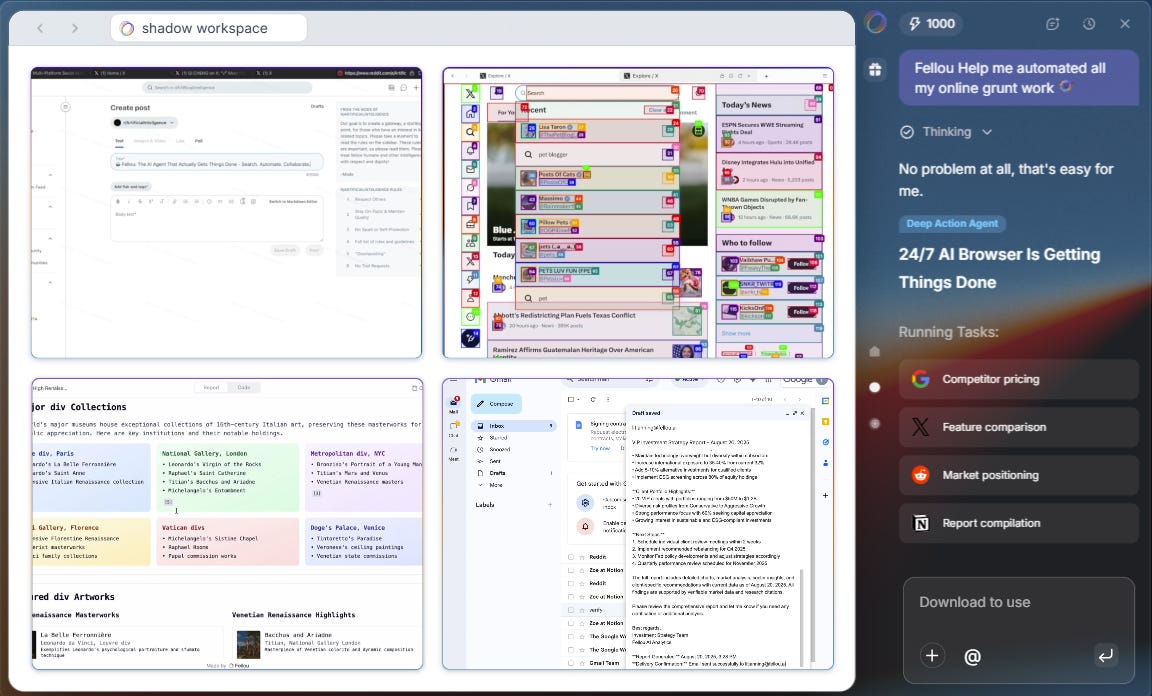
Task: Click the Notion logo on Report compilation
Action: pyautogui.click(x=921, y=523)
